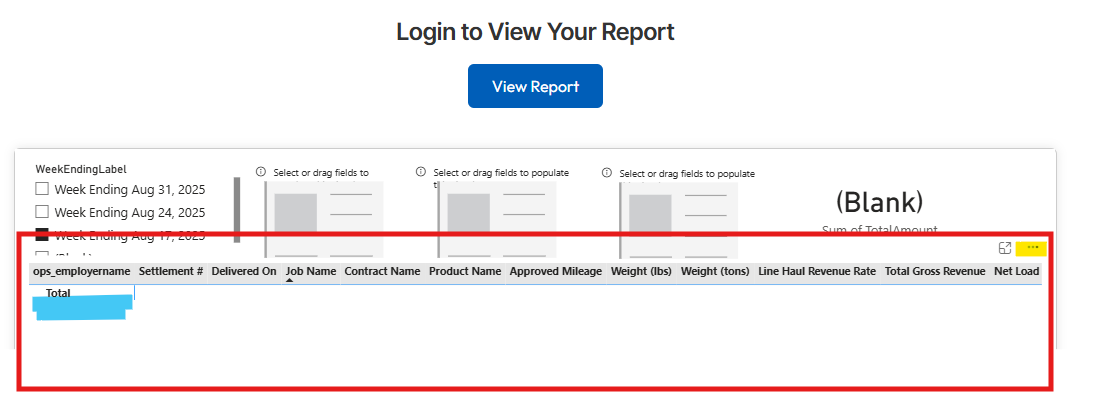Sort by Product Name column header

pos(465,271)
